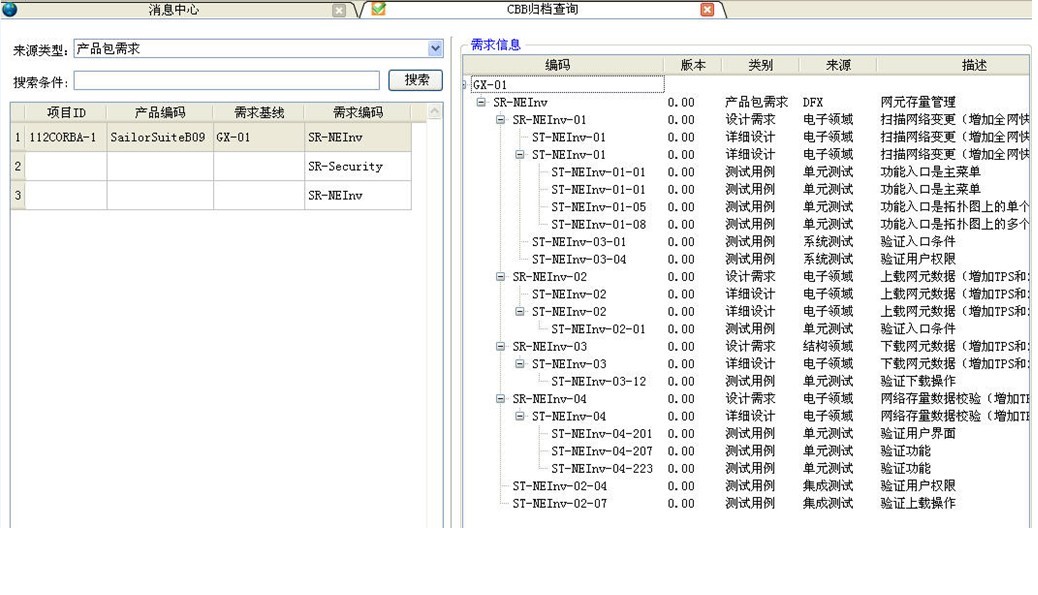The height and width of the screenshot is (595, 1038).
Task: Collapse the SR-NEInv-01 tree node
Action: pos(501,120)
